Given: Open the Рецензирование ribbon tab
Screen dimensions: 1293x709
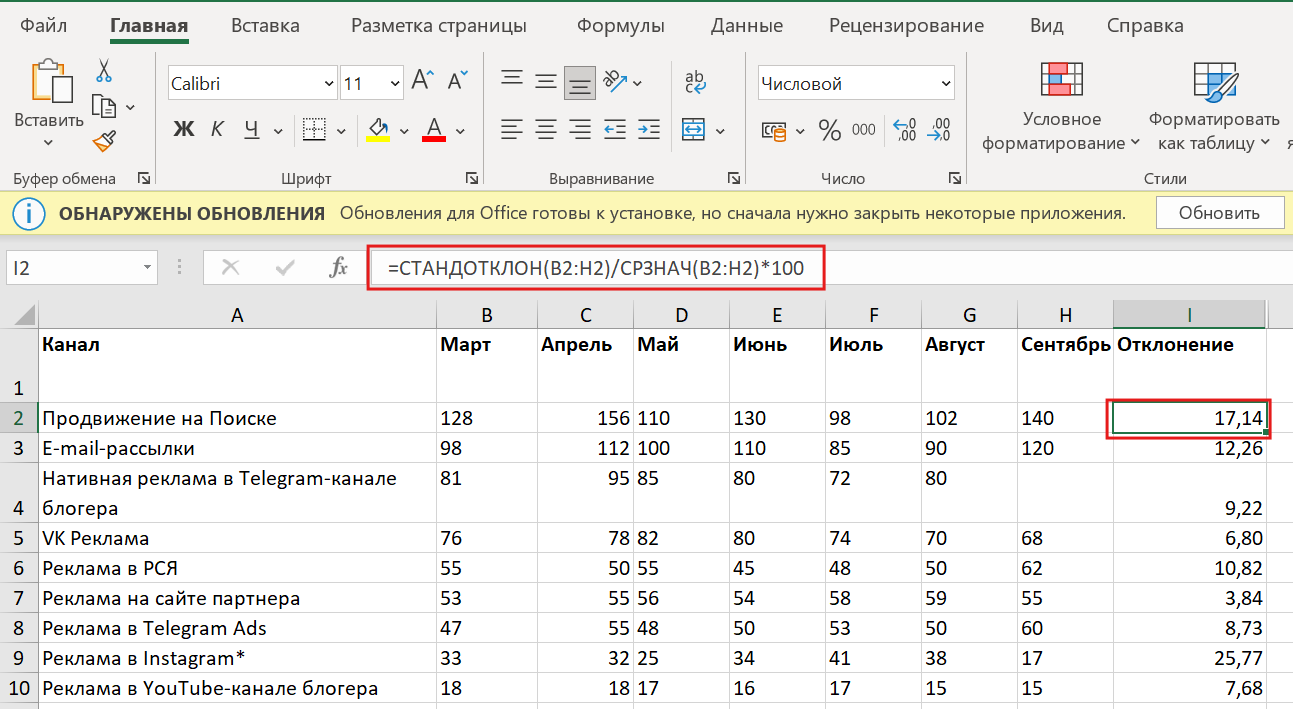Looking at the screenshot, I should (x=905, y=25).
